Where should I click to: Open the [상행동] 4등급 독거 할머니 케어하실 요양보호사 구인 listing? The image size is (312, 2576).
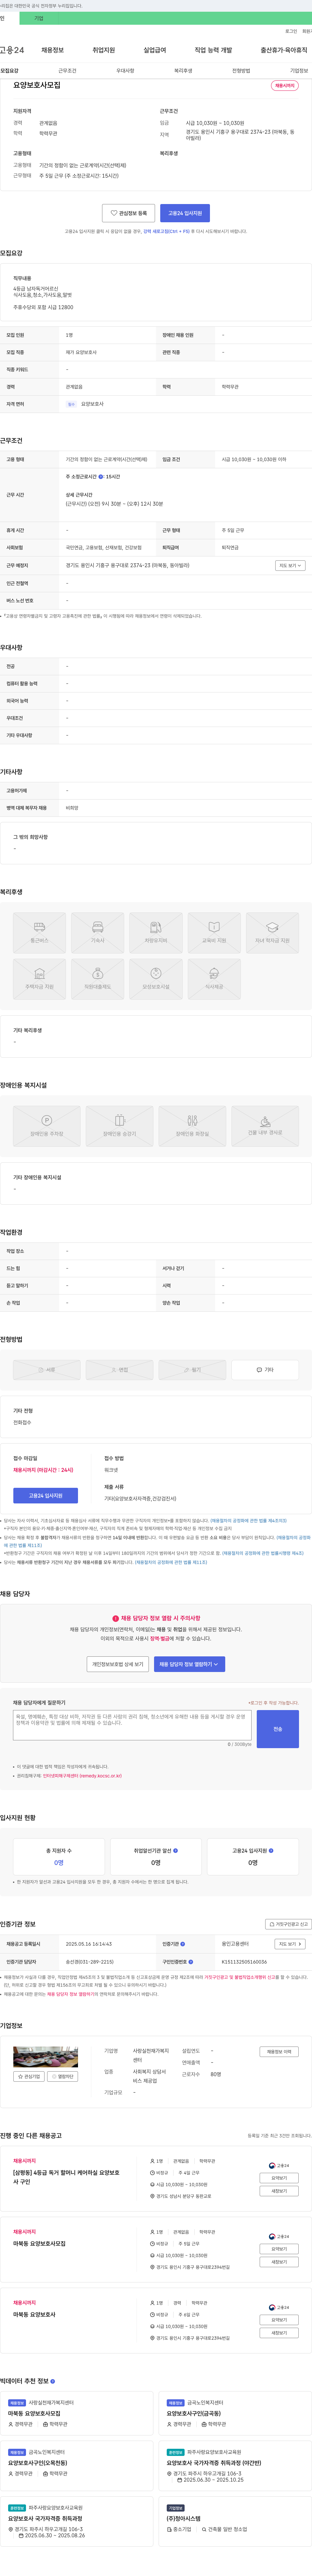[66, 2177]
